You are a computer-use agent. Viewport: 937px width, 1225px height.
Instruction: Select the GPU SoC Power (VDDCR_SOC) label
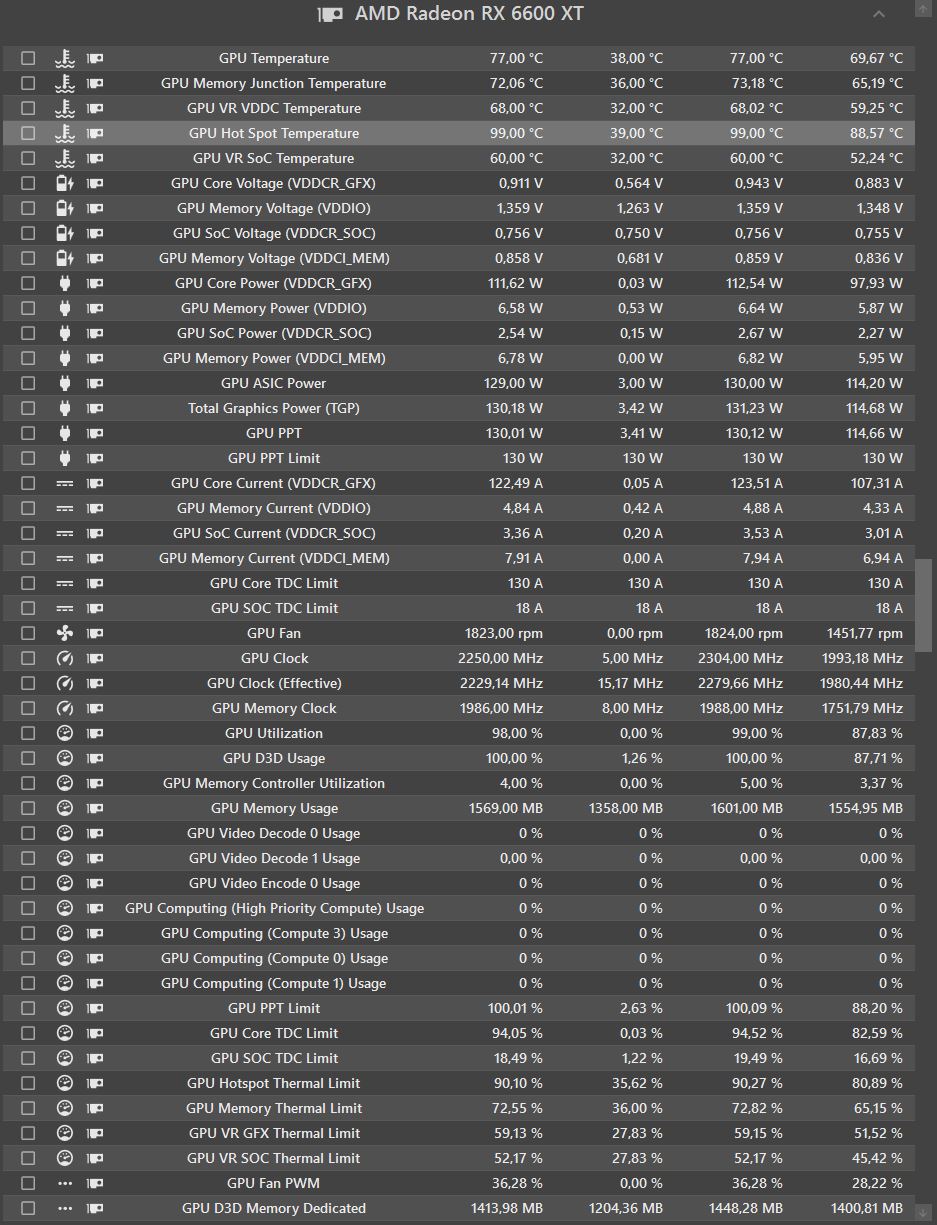(x=274, y=333)
